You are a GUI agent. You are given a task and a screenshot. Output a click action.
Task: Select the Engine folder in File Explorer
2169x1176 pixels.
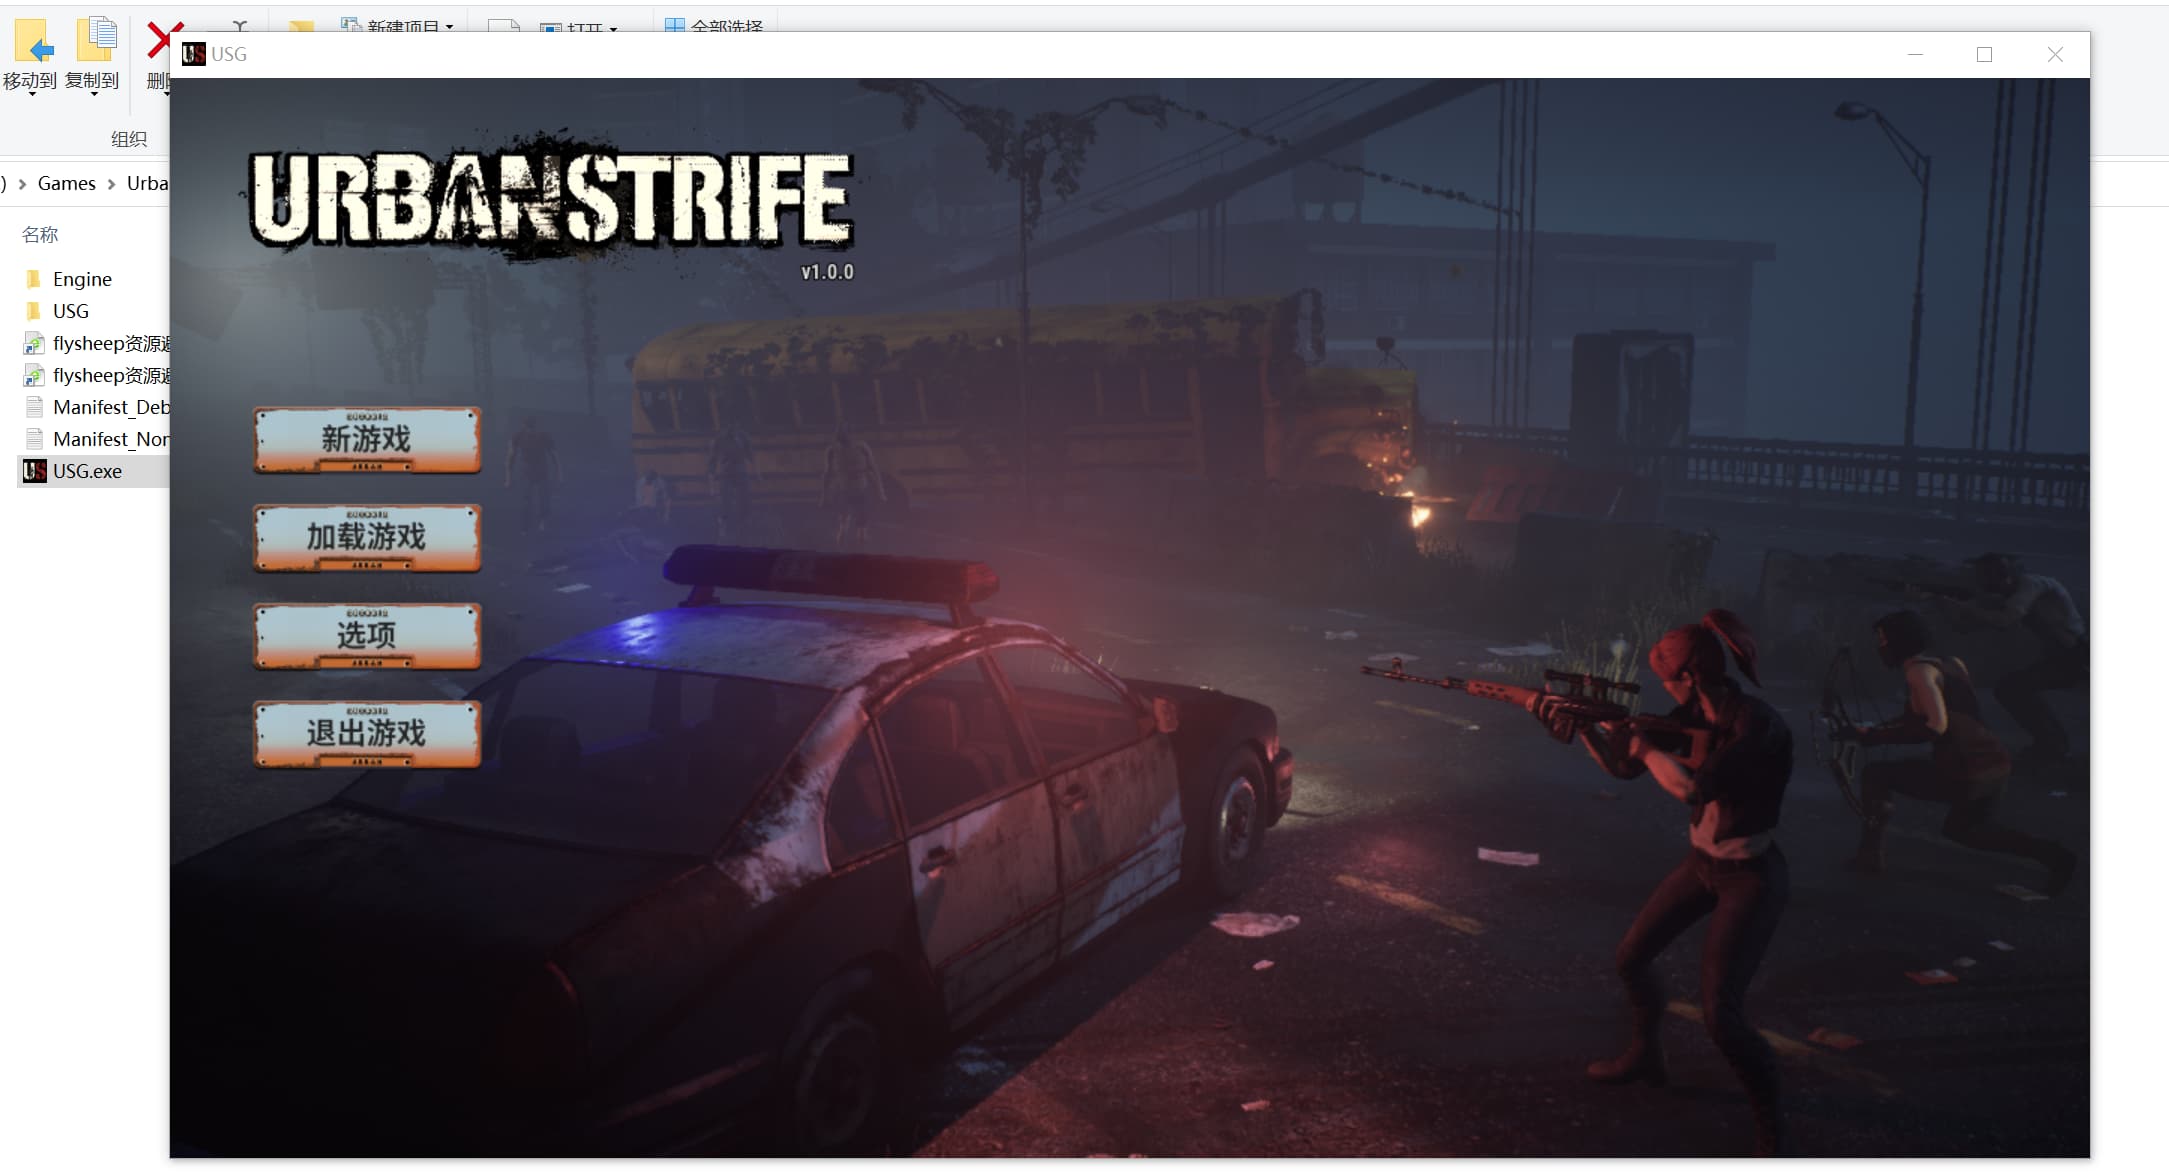[x=82, y=279]
